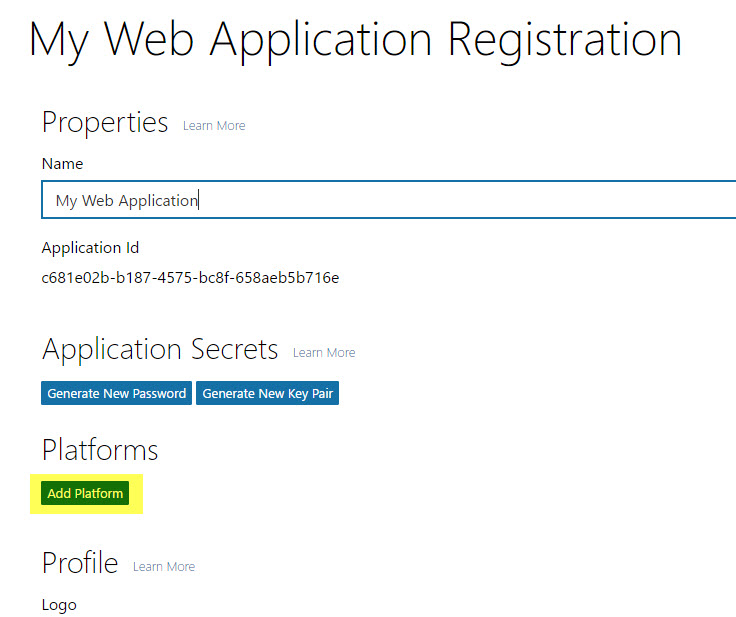736x617 pixels.
Task: Click the Properties section heading
Action: (105, 123)
